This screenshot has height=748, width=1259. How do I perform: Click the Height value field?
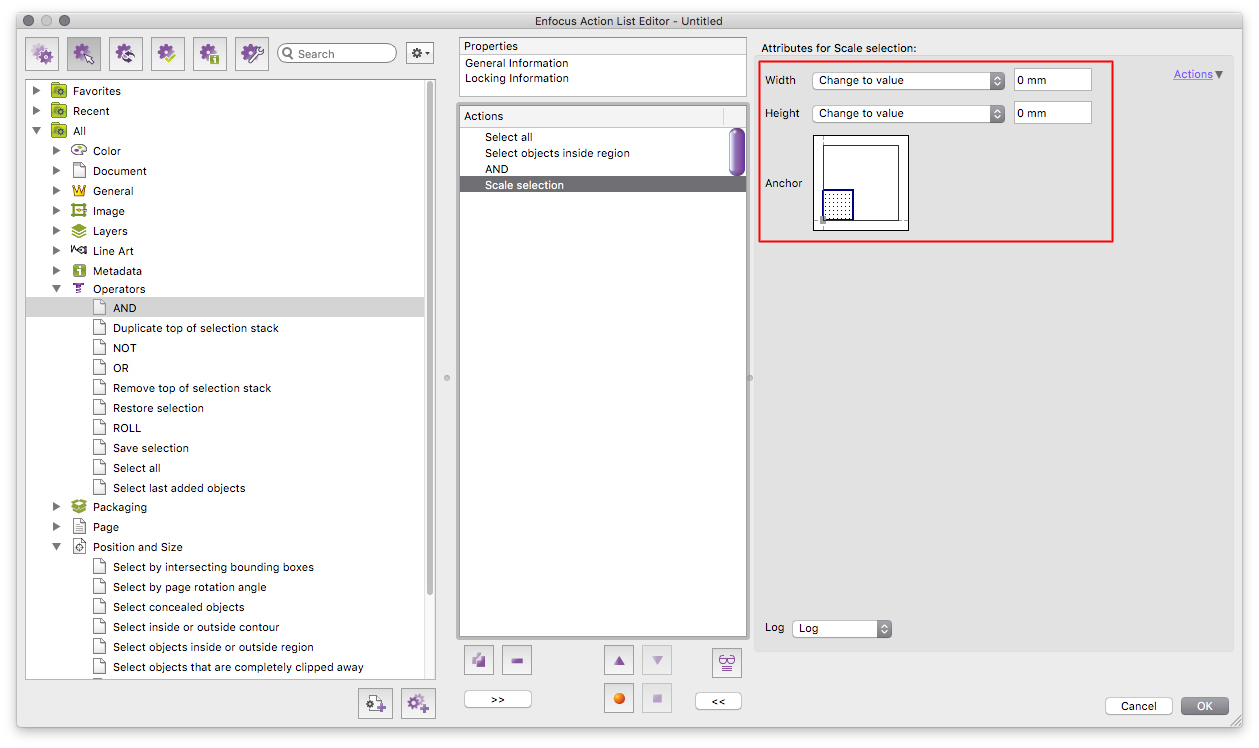1052,113
